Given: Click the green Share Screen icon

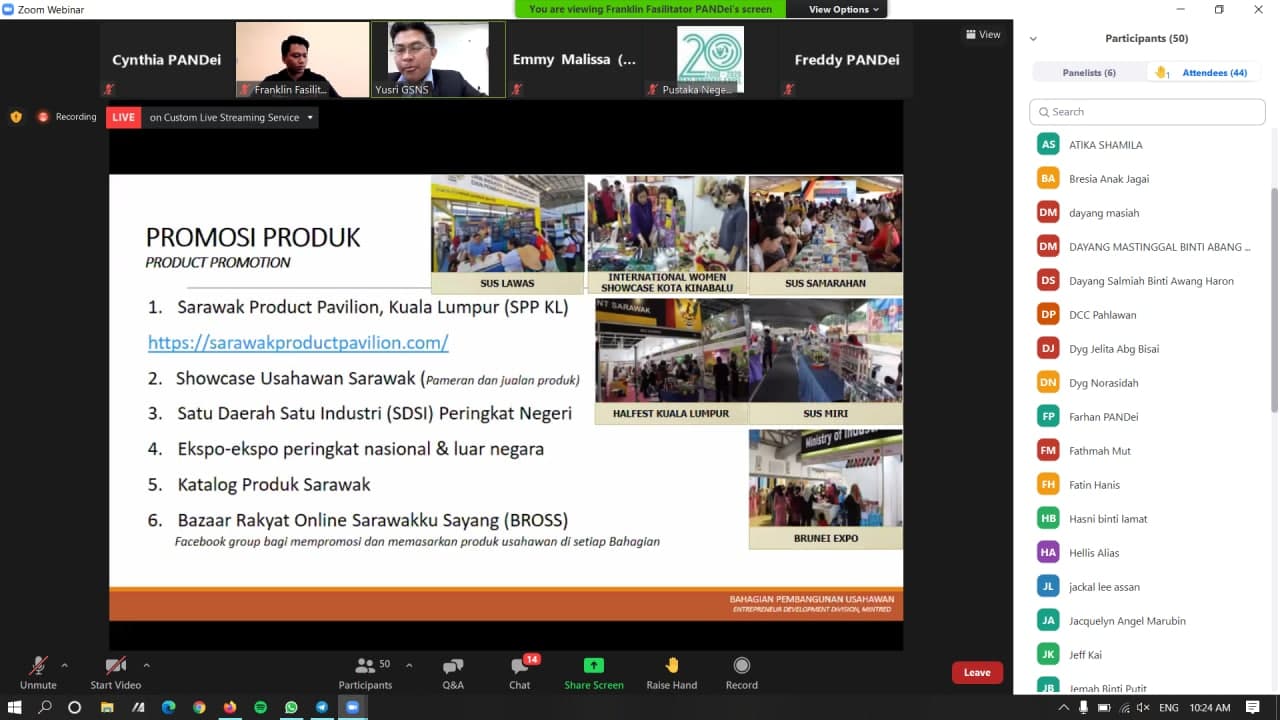Looking at the screenshot, I should (x=594, y=666).
